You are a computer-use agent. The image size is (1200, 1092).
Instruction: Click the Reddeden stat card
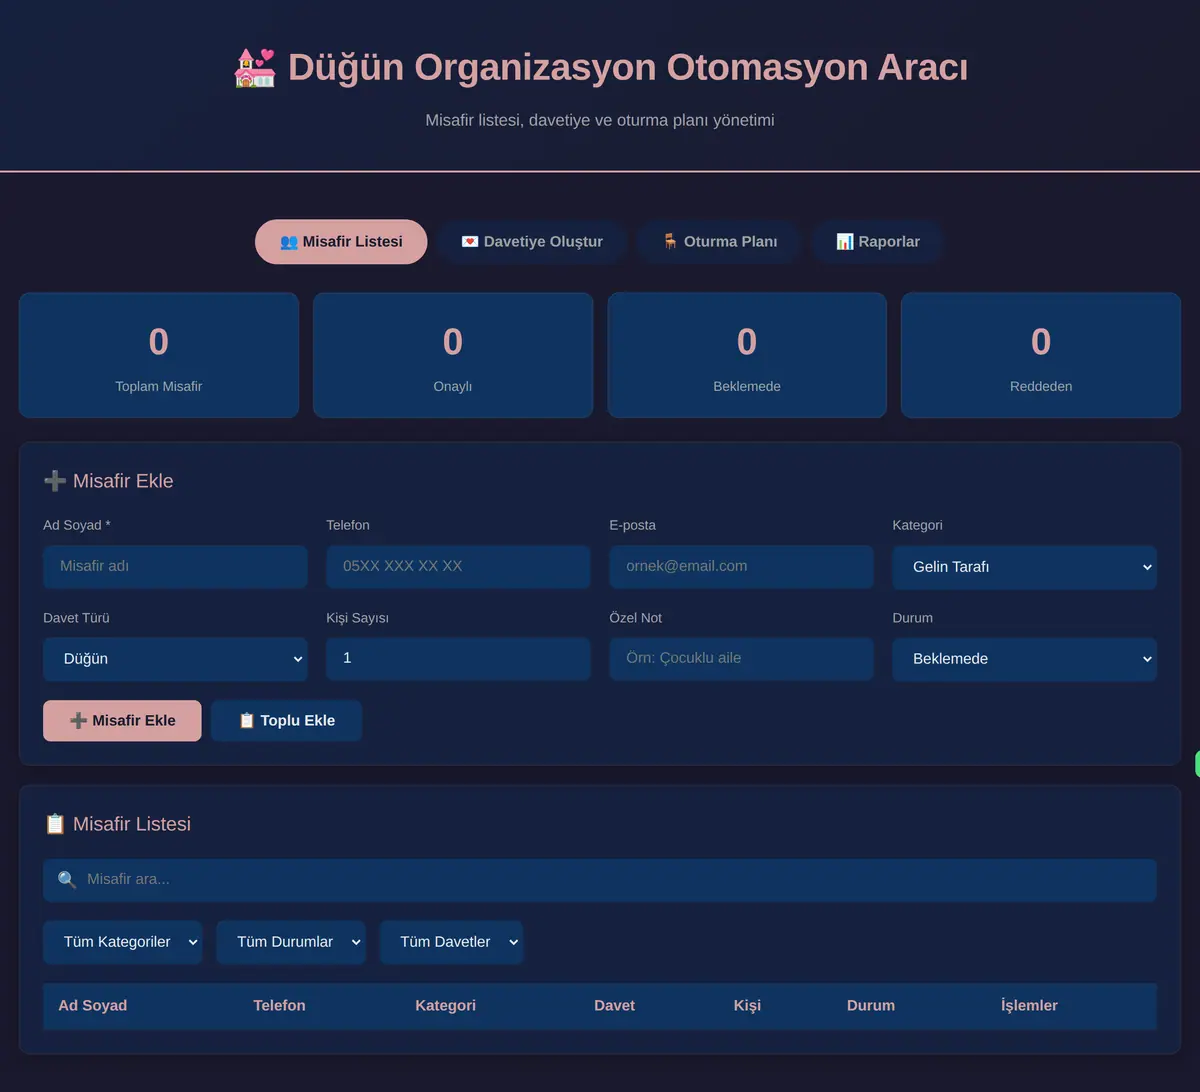tap(1041, 355)
